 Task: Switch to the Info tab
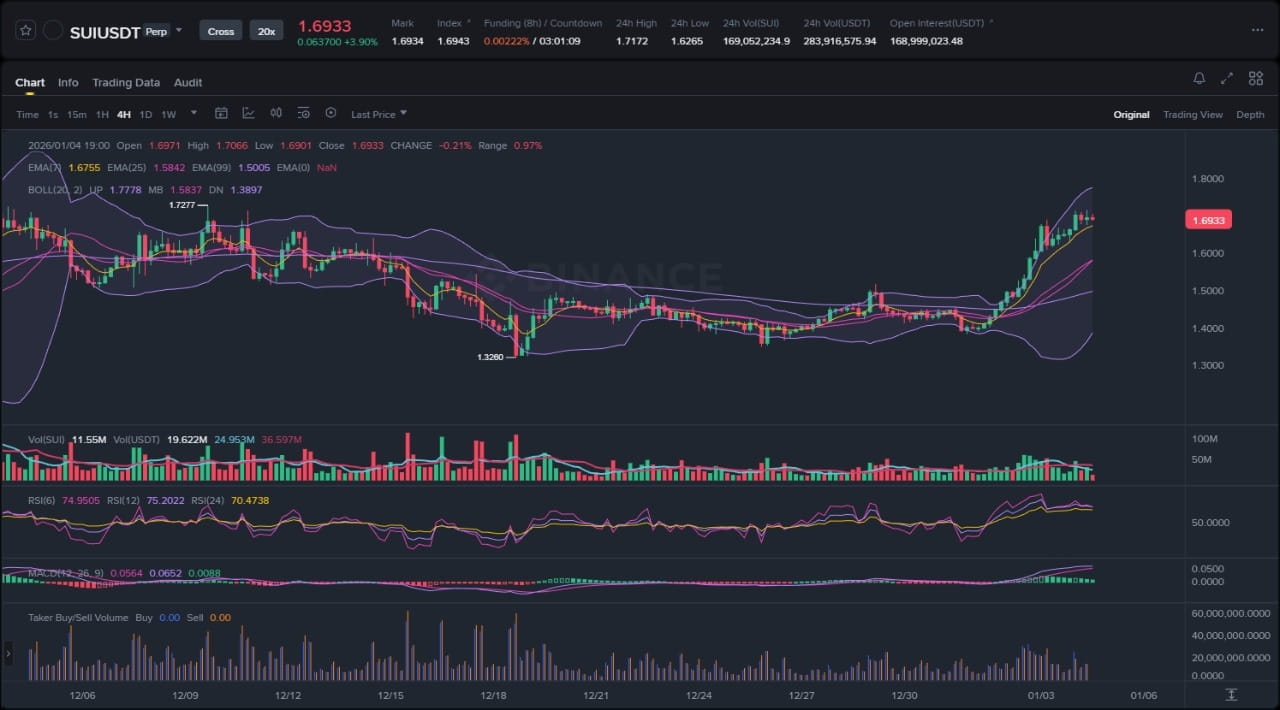[x=68, y=83]
